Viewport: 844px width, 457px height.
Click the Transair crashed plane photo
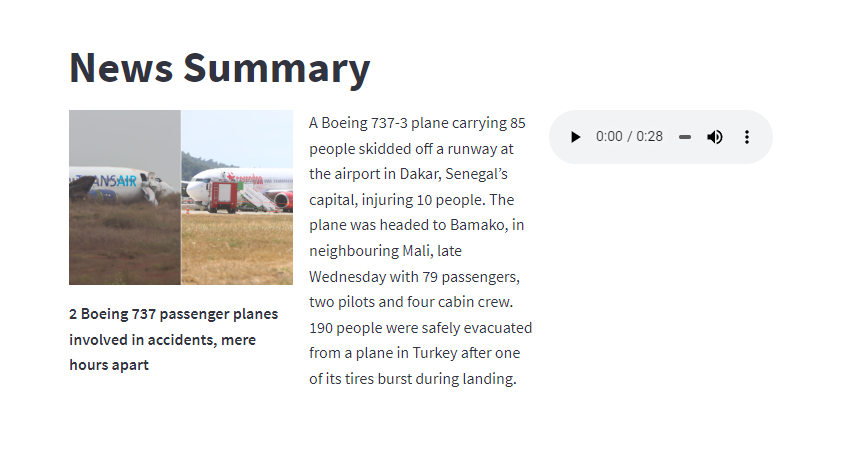[125, 197]
